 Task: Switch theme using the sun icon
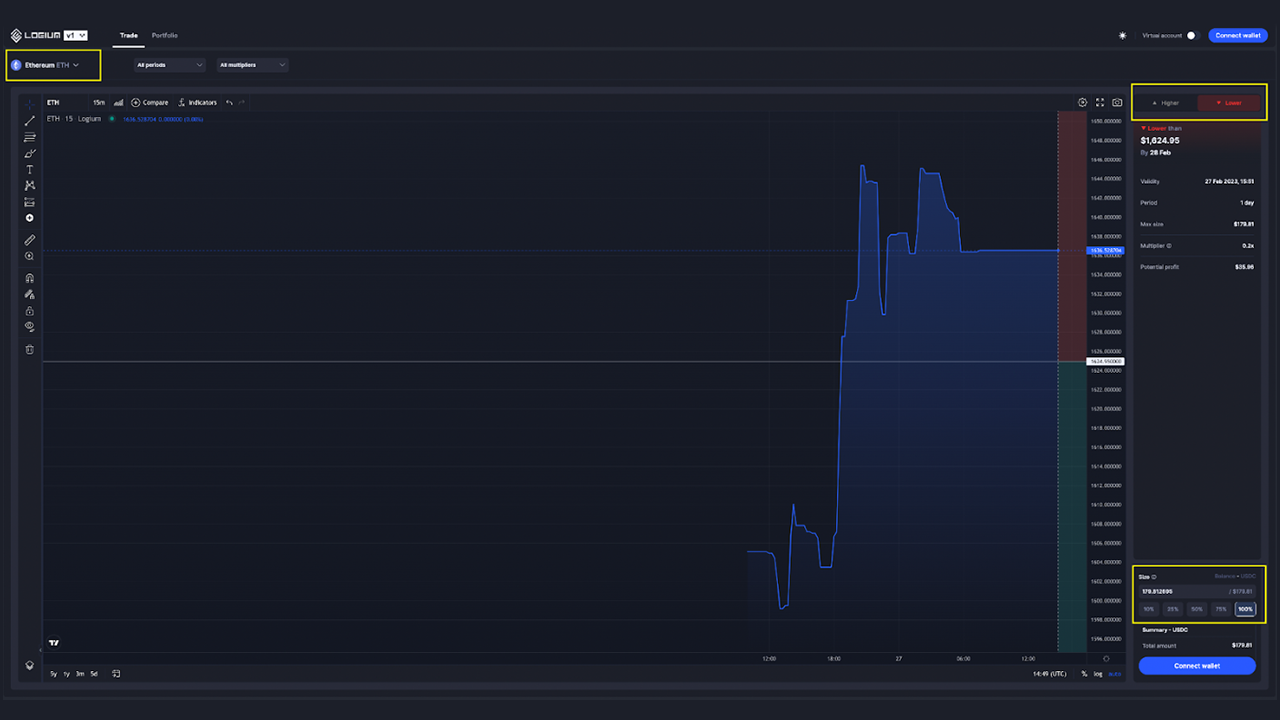pyautogui.click(x=1122, y=35)
